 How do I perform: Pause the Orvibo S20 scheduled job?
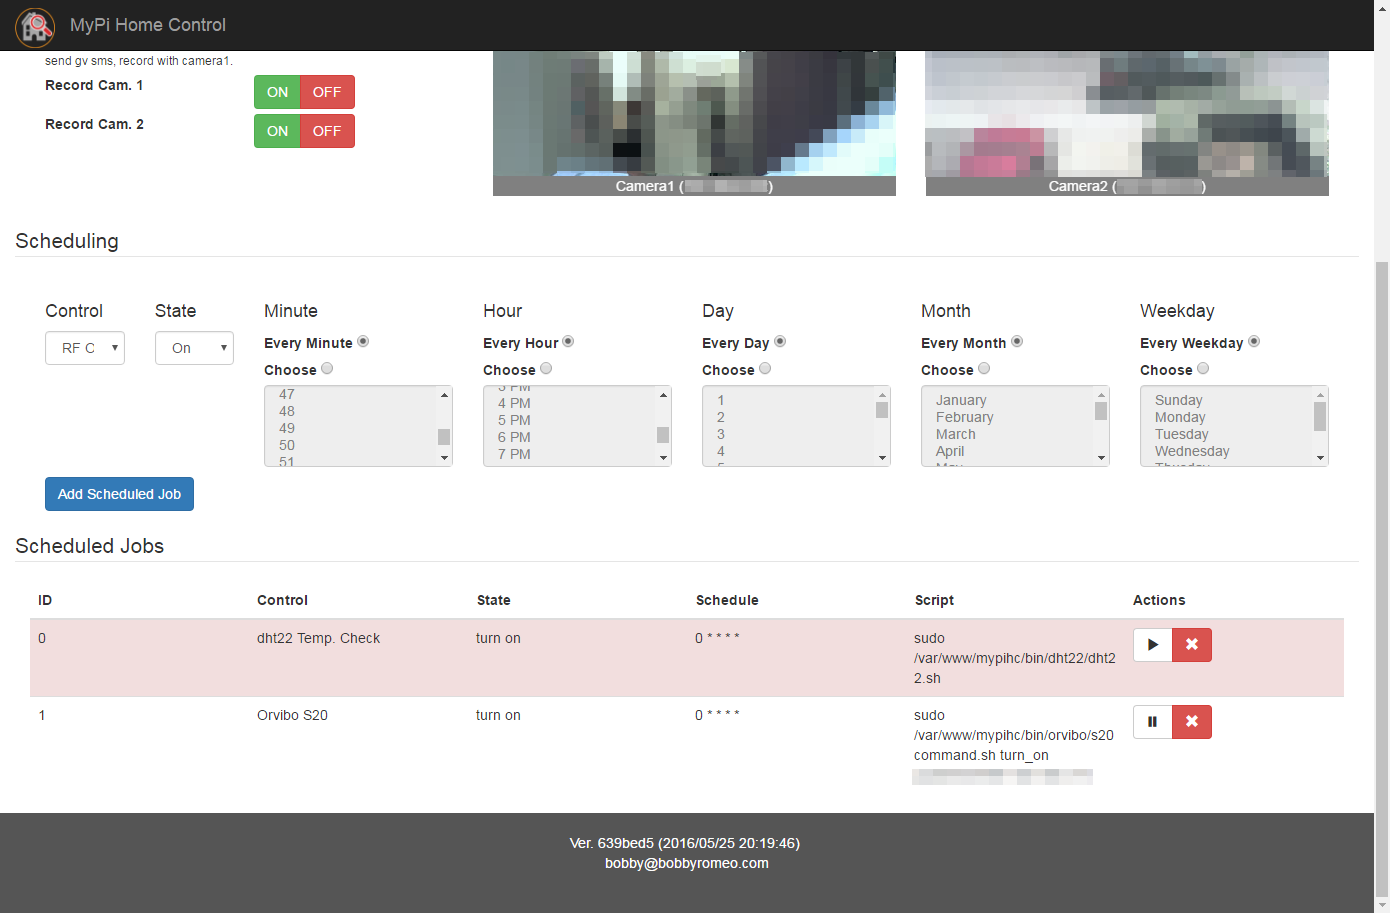pyautogui.click(x=1152, y=722)
